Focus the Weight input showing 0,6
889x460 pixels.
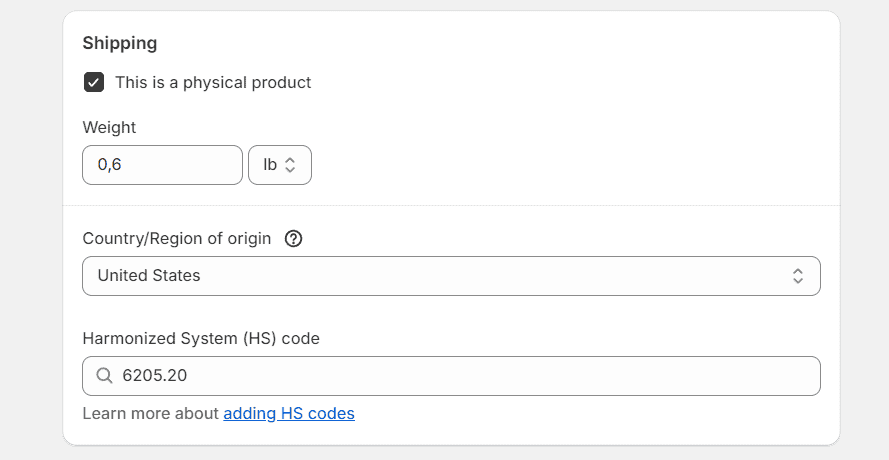tap(162, 165)
